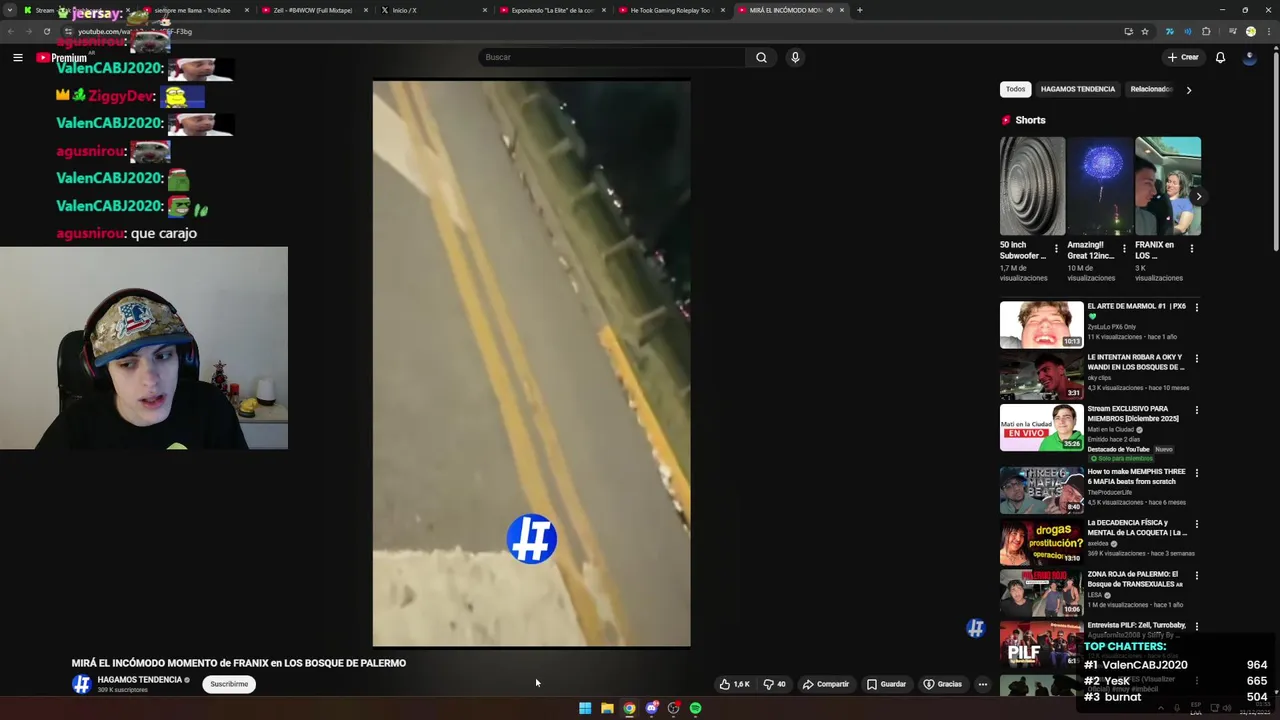Open LA DECADENCIA FÍSICA Y MENTAL video title
This screenshot has height=720, width=1280.
(1137, 527)
